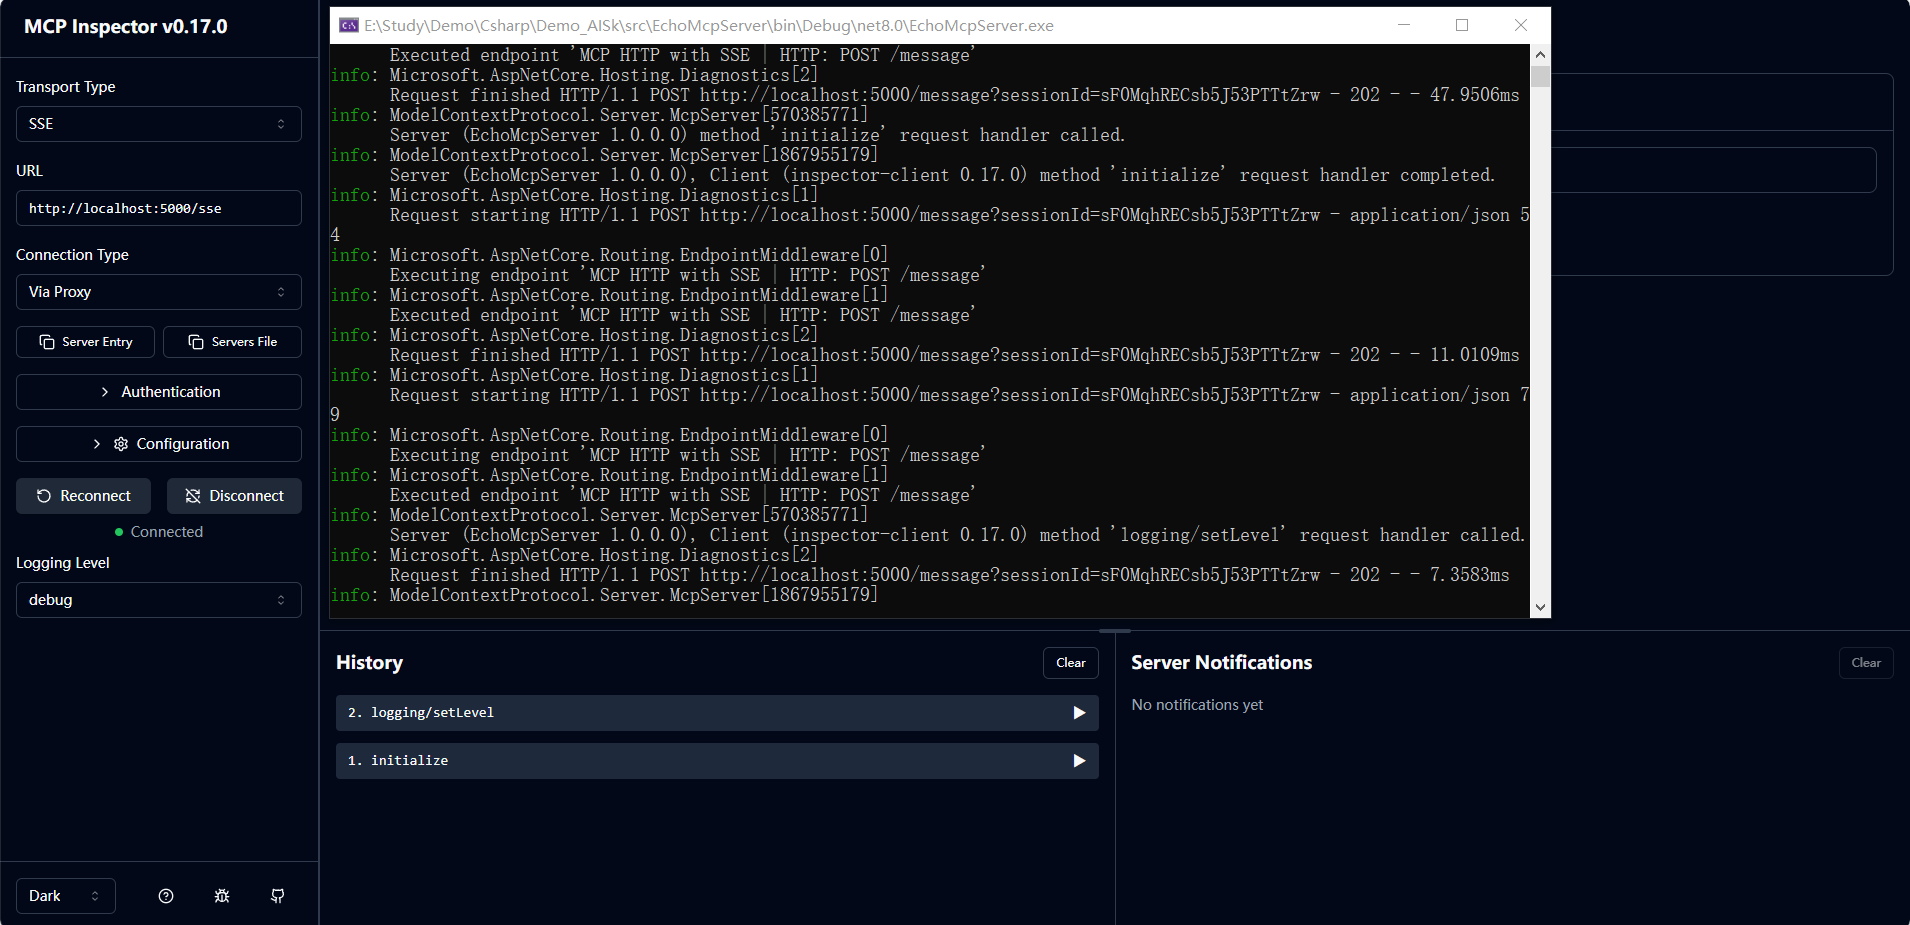This screenshot has height=925, width=1910.
Task: Click the Disconnect button
Action: (234, 496)
